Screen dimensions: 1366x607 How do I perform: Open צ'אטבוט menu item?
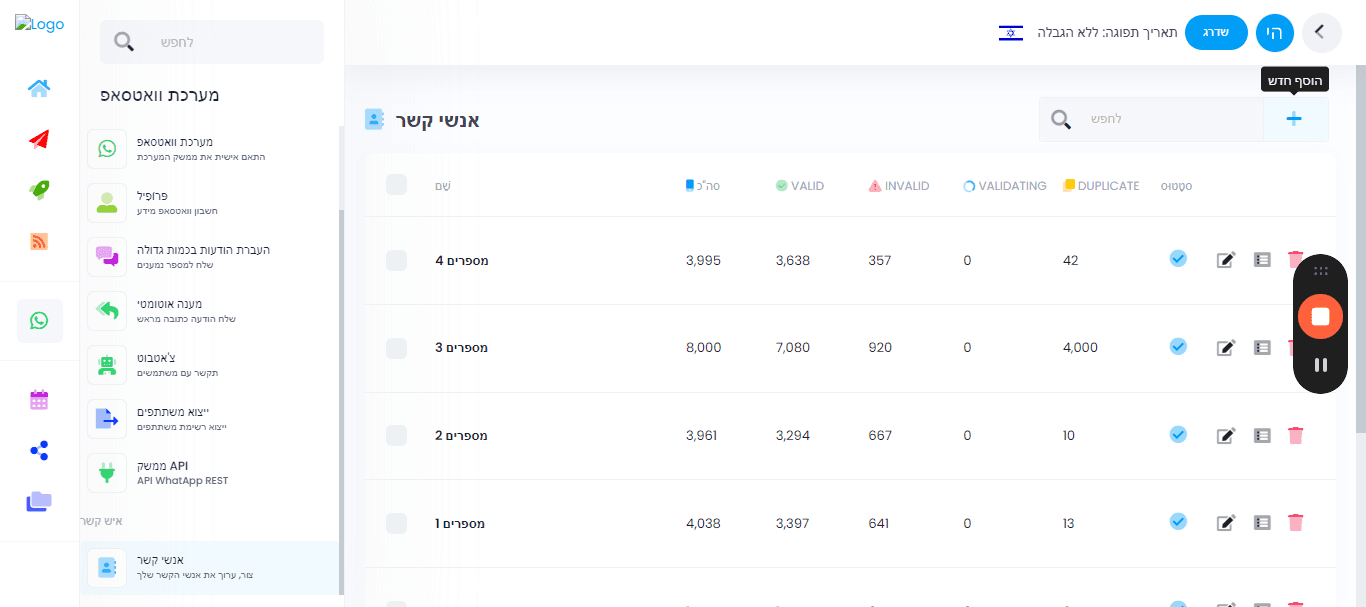point(209,365)
